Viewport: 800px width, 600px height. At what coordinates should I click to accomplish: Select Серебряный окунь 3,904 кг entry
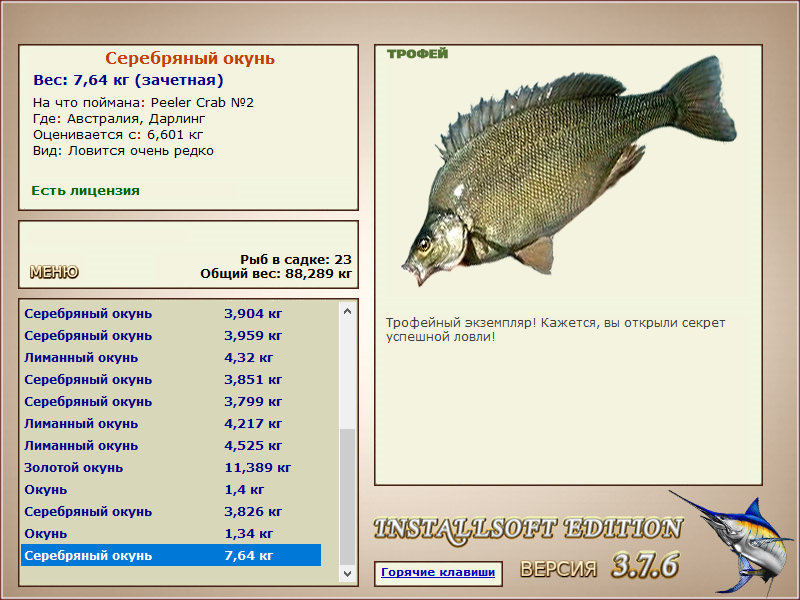[171, 314]
